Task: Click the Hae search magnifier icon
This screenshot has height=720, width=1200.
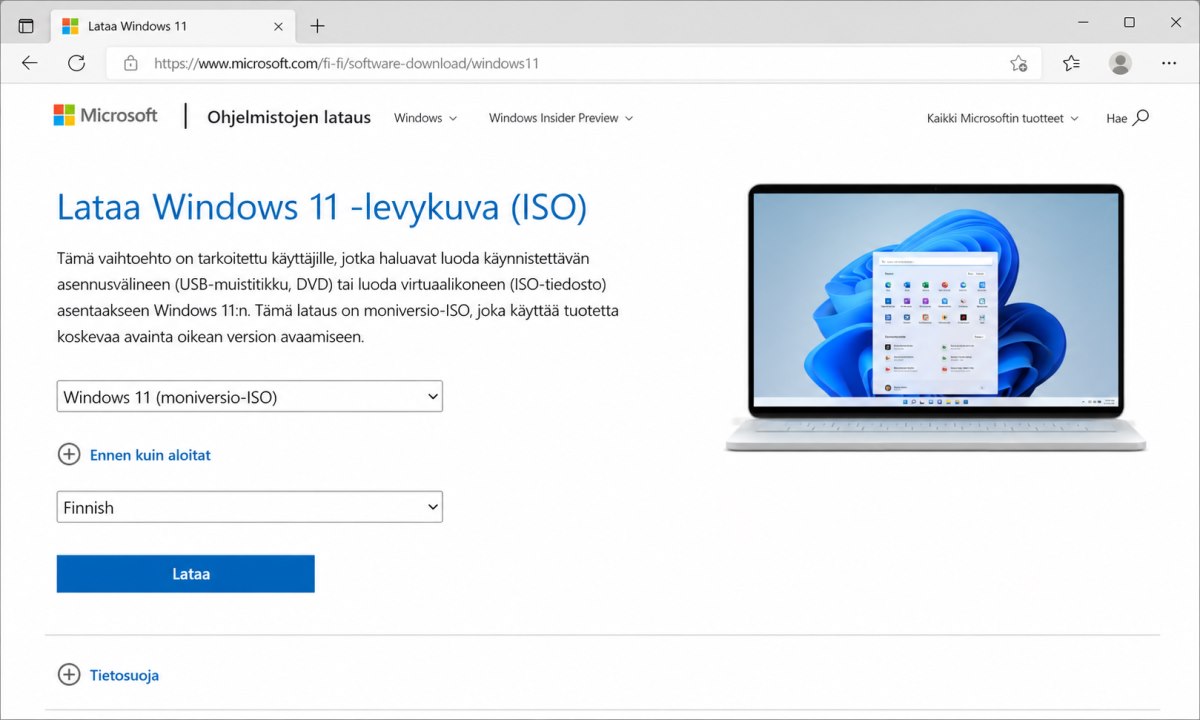Action: click(x=1141, y=117)
